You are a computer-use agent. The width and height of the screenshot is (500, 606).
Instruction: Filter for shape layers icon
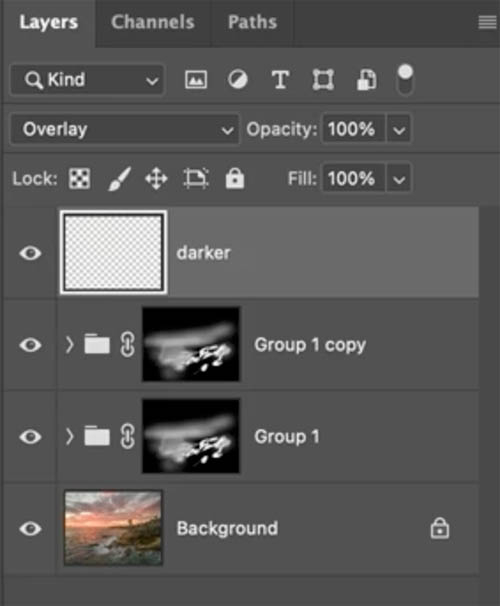[x=323, y=80]
